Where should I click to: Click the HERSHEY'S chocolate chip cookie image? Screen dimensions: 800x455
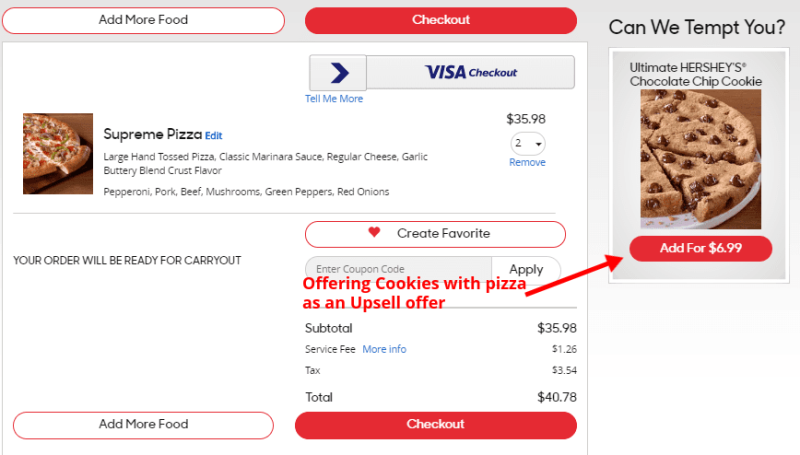click(x=701, y=159)
